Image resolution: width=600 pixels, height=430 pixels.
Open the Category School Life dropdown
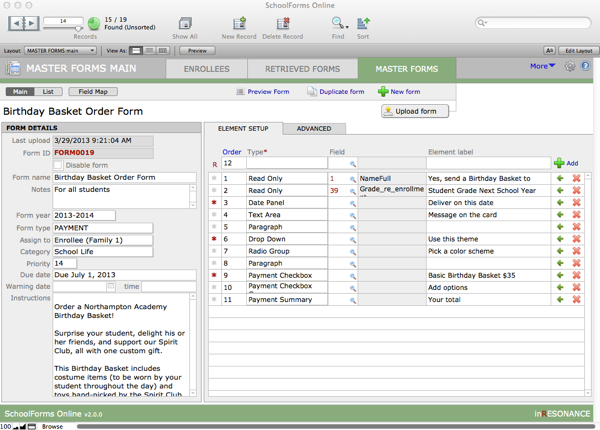103,252
